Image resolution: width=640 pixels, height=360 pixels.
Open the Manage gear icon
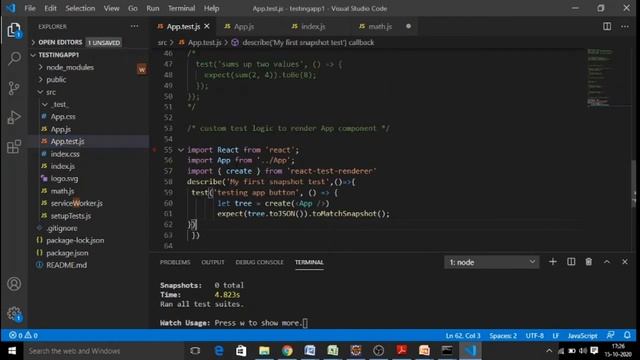click(14, 313)
